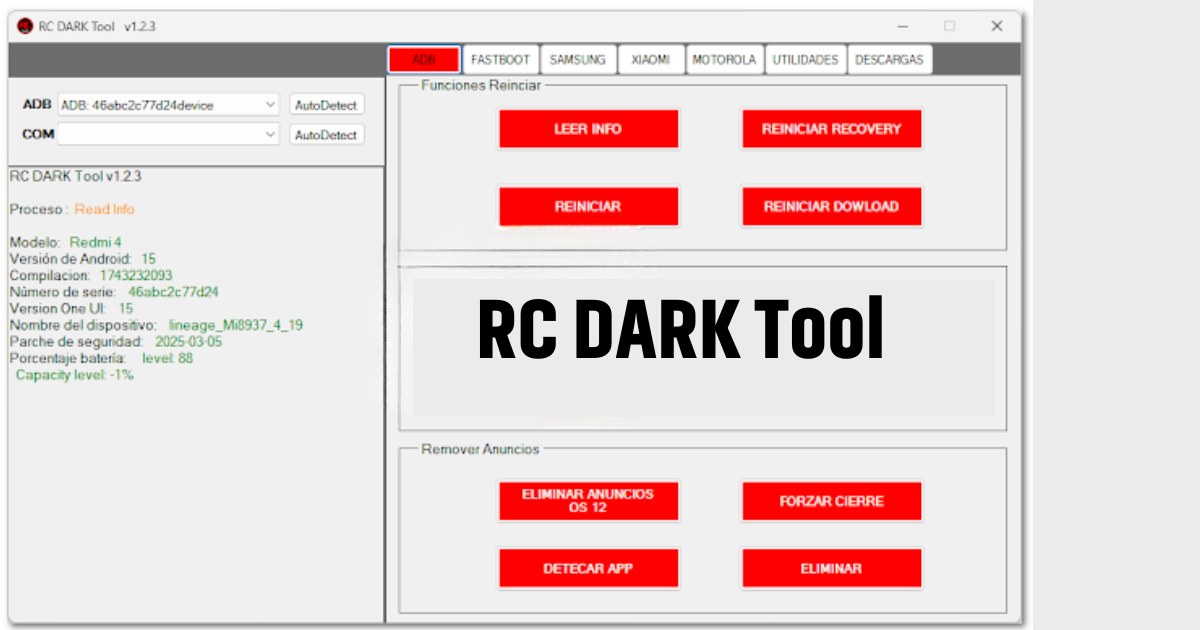Screen dimensions: 1200x630
Task: Maximize the RC DARK Tool window
Action: pos(950,26)
